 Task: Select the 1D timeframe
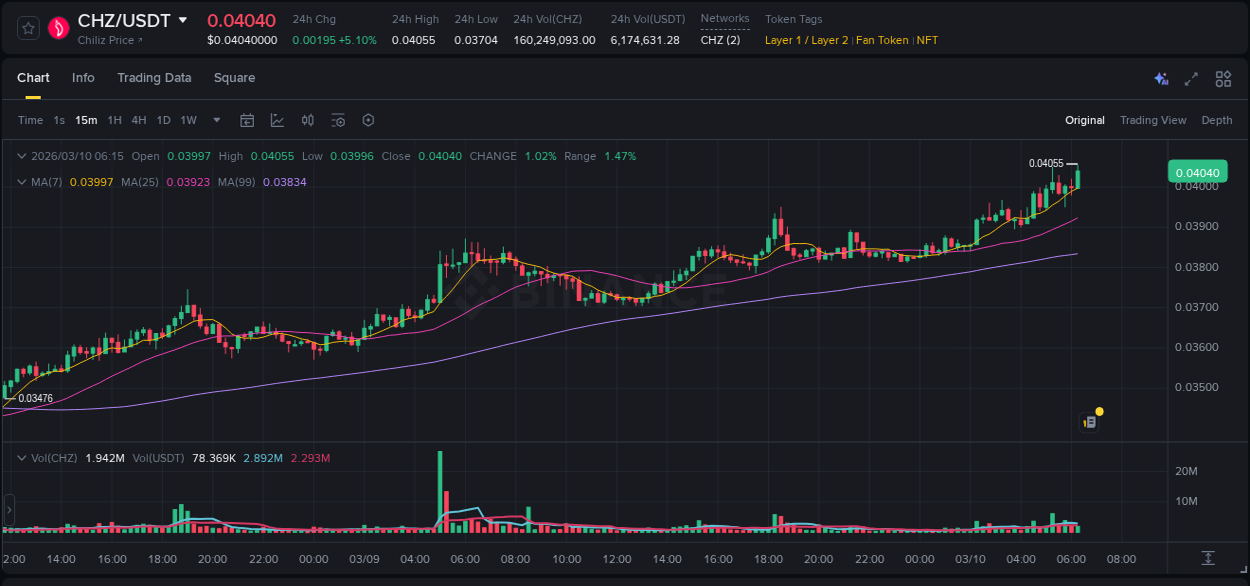click(x=163, y=120)
